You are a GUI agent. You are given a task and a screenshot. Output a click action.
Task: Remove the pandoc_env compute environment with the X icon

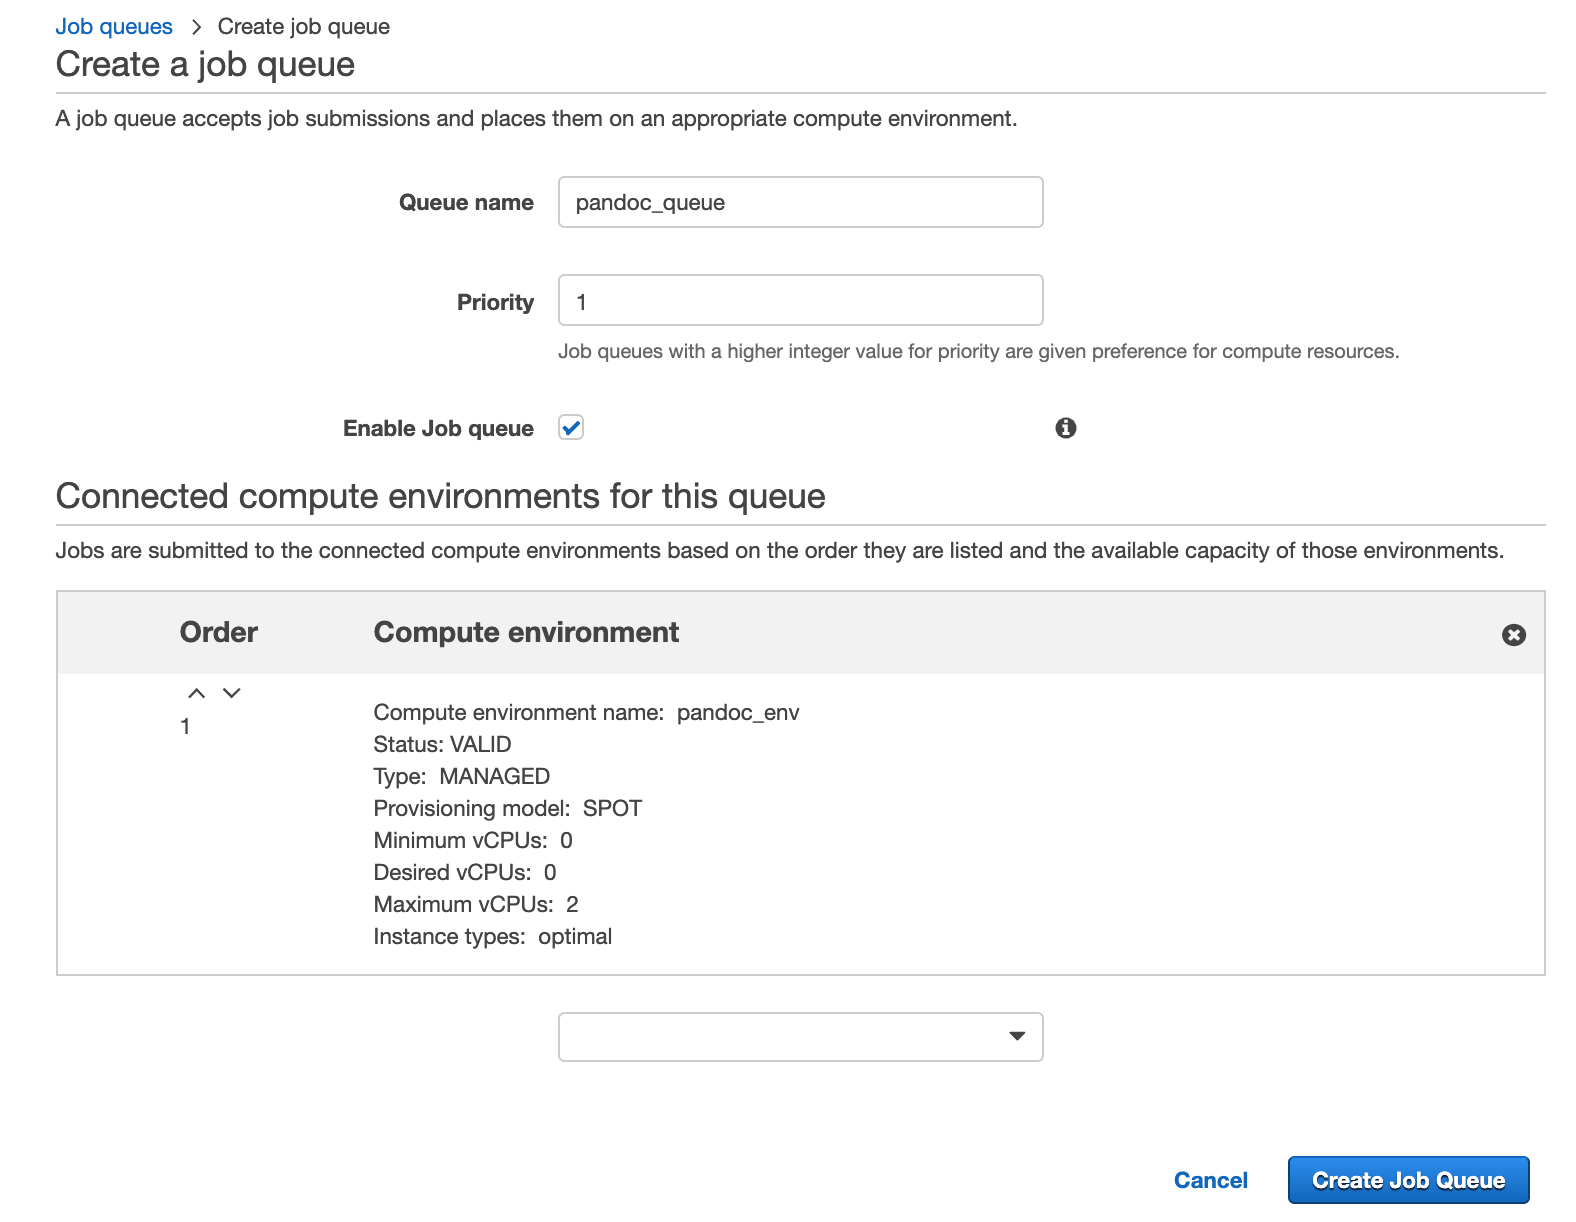(x=1514, y=635)
